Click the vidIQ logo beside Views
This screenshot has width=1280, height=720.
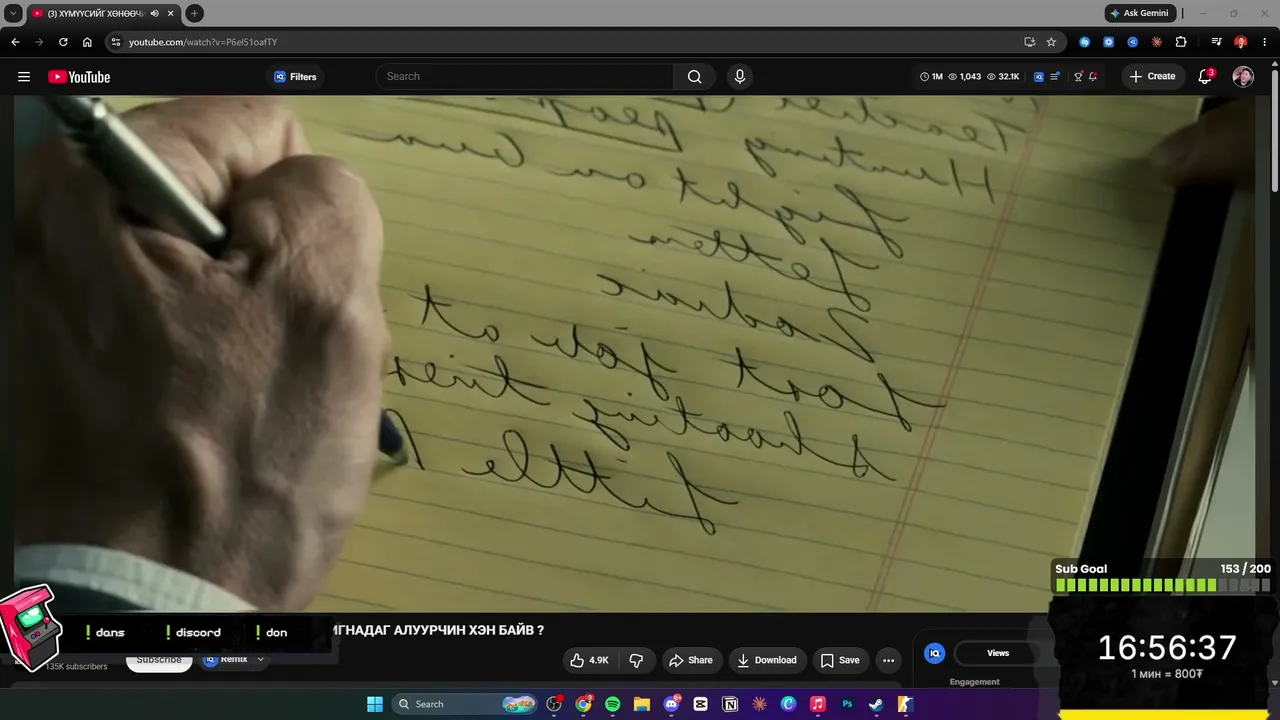[935, 653]
